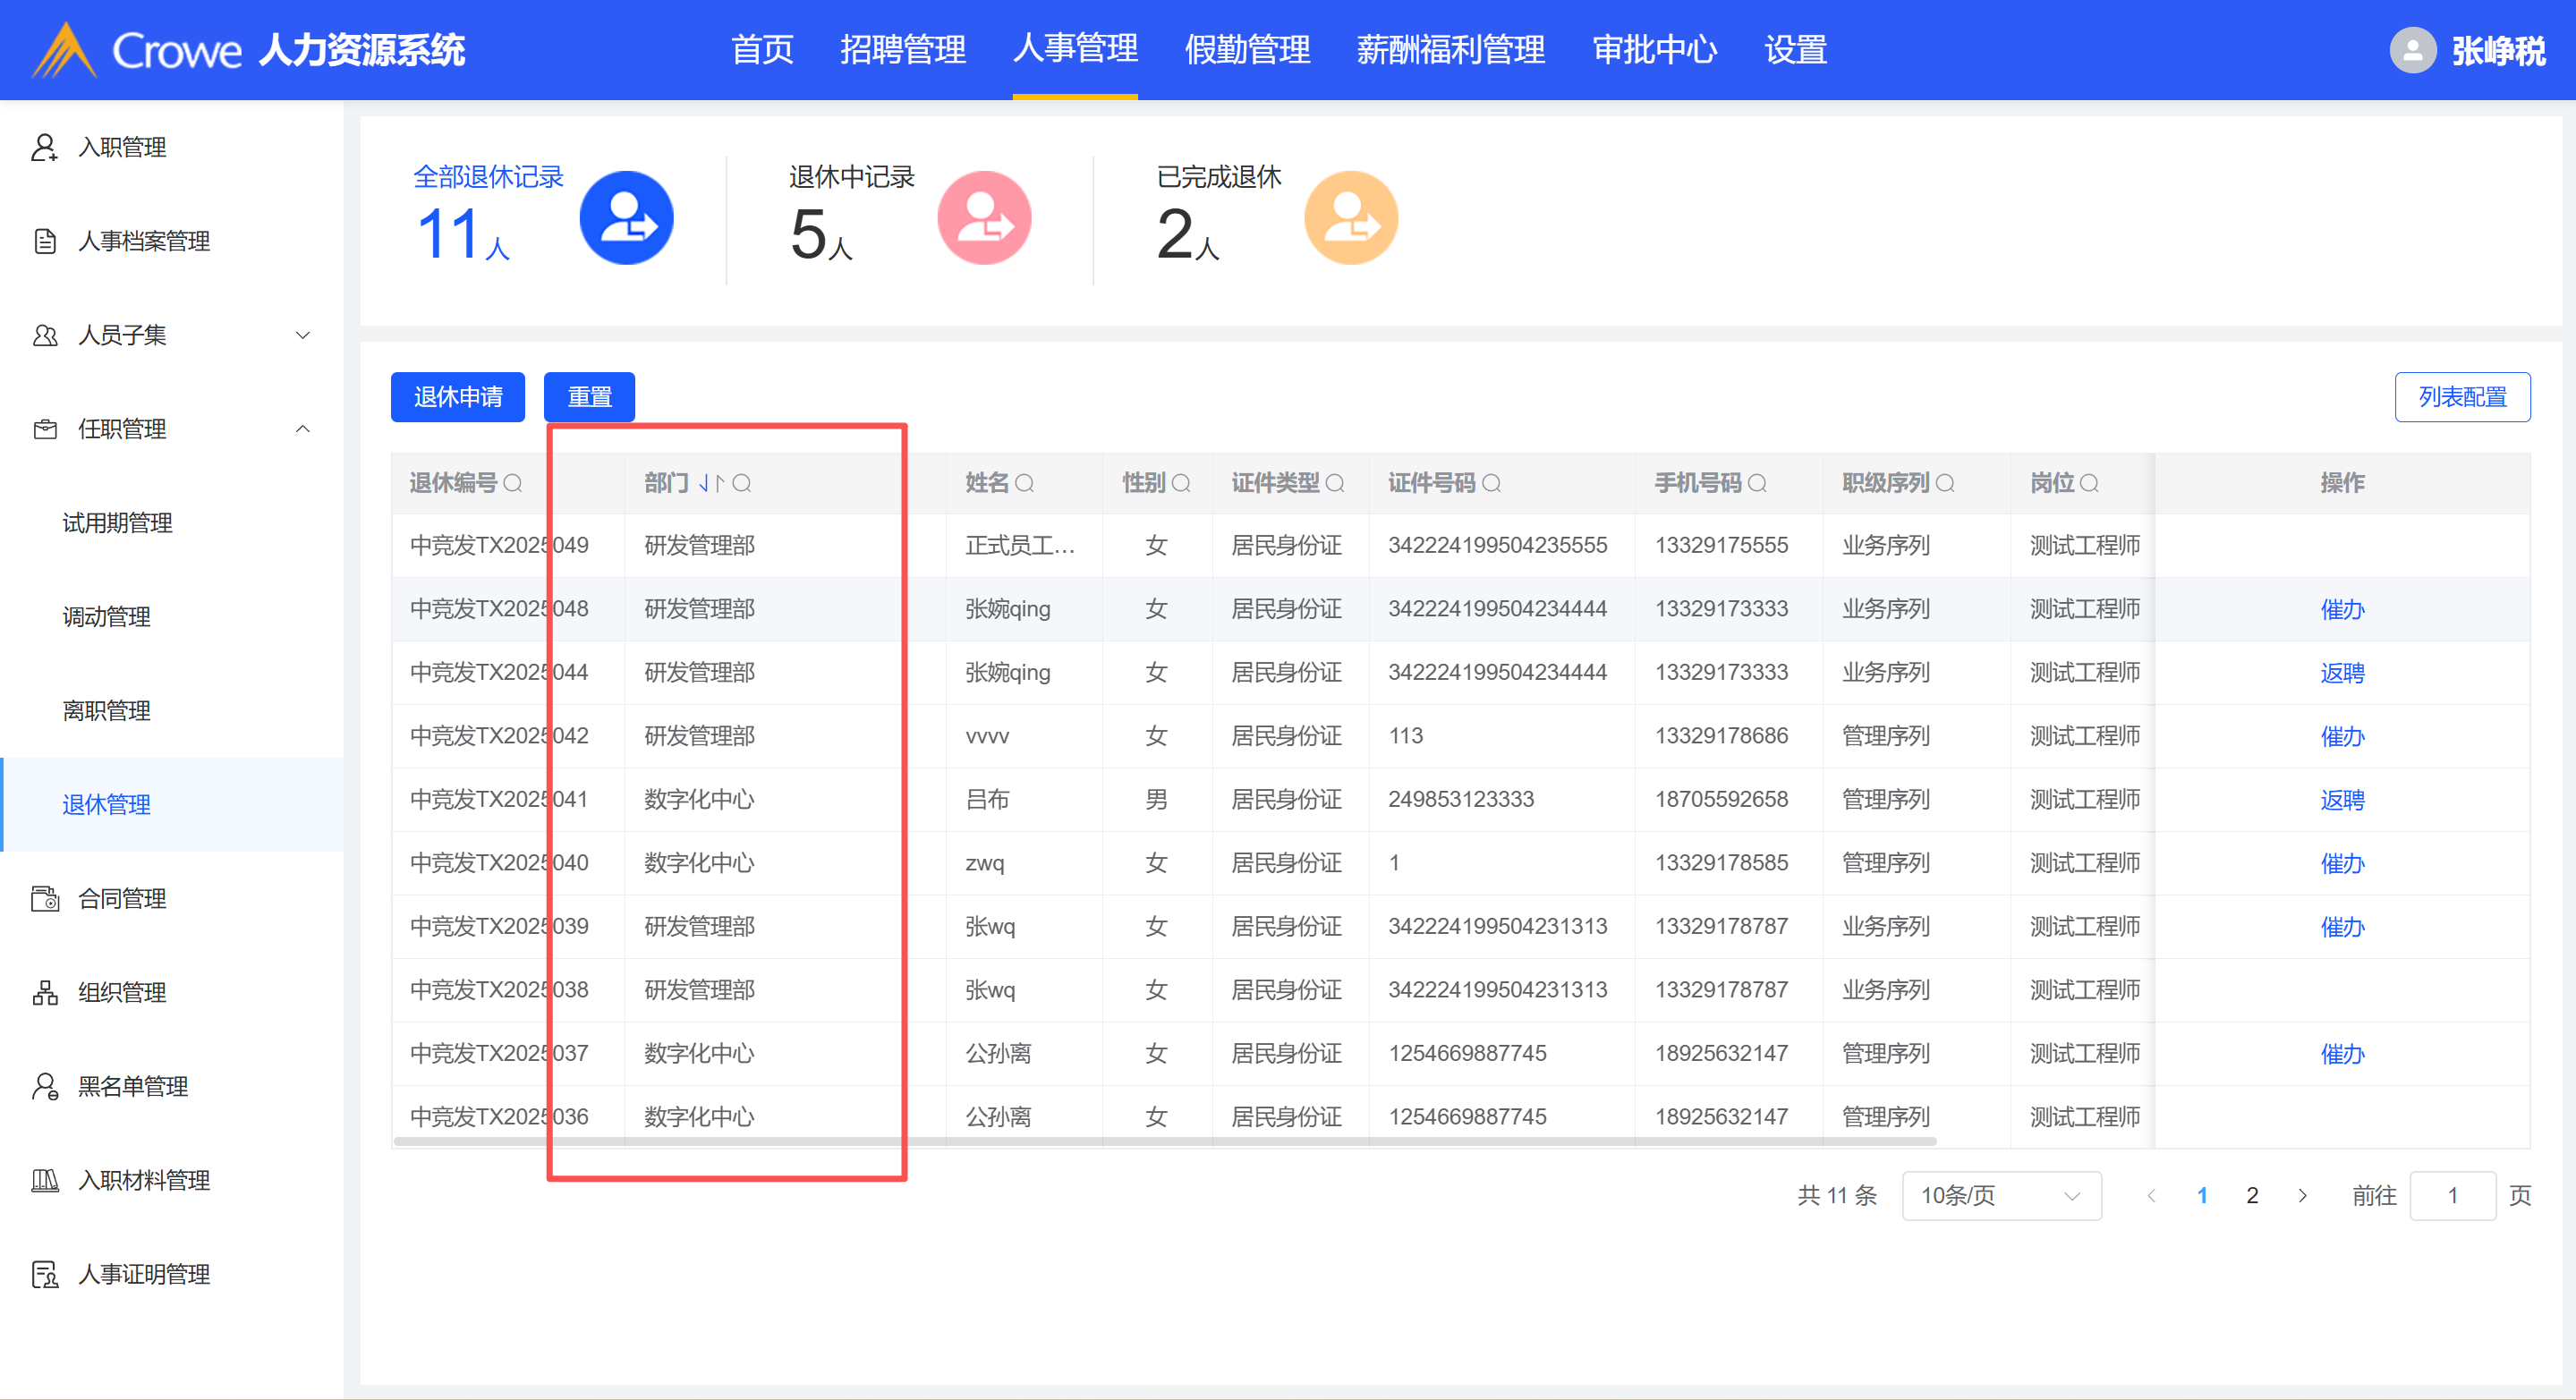Click the search icon beside 手机号码 header

coord(1757,483)
